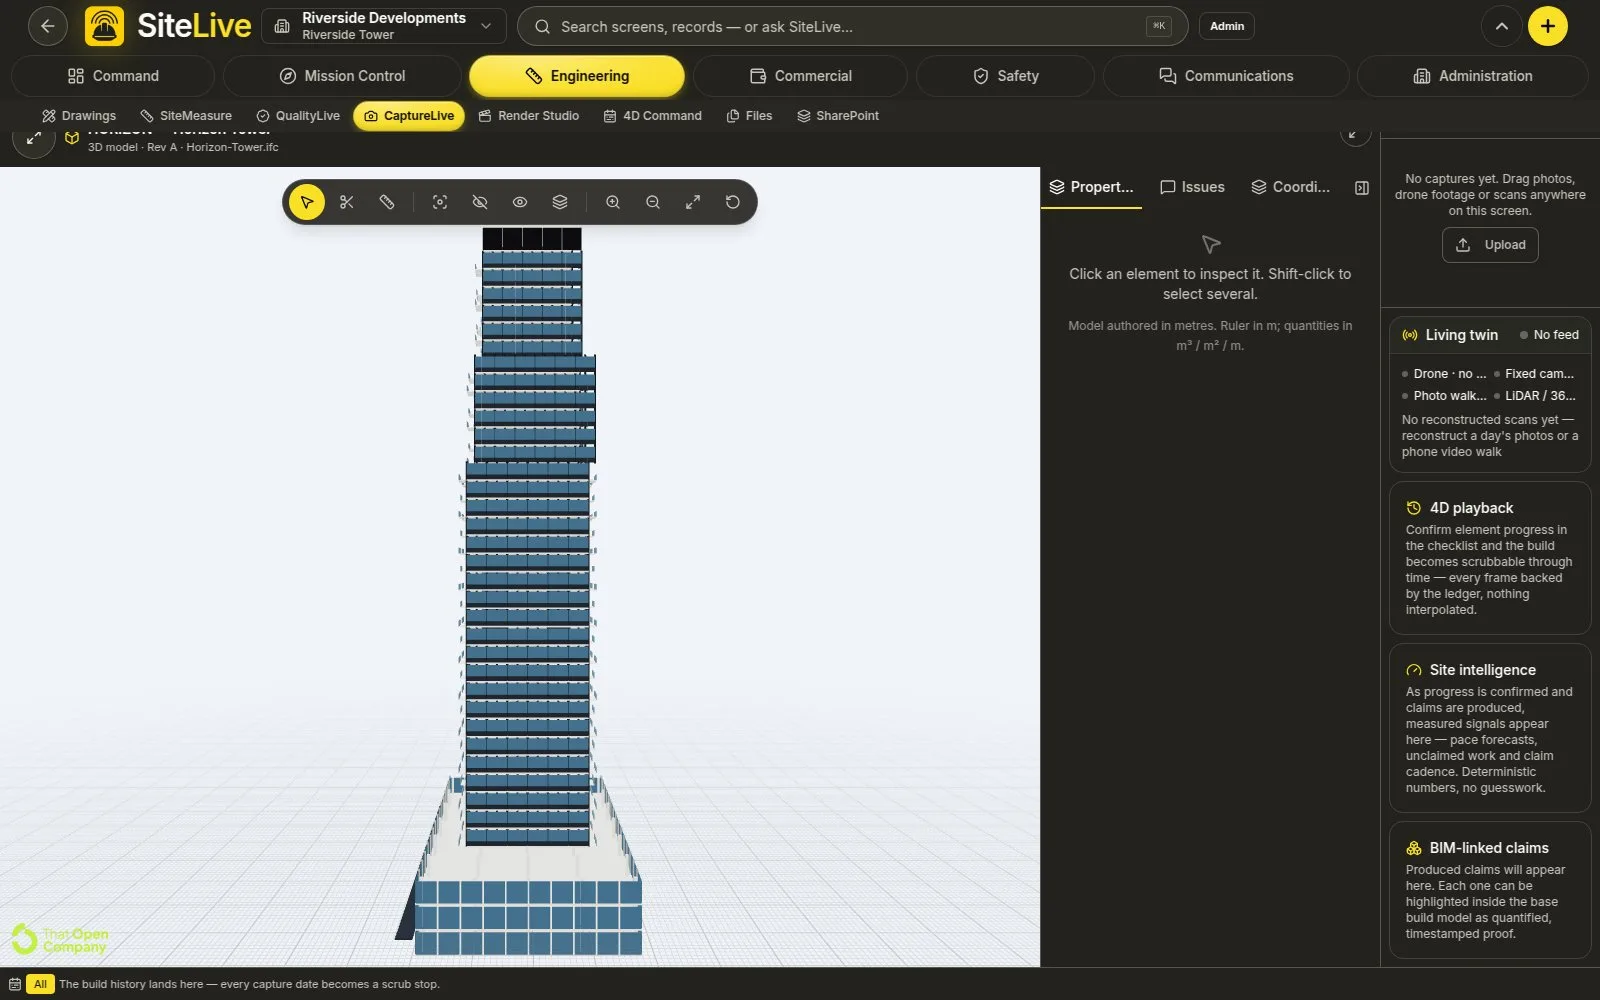Screen dimensions: 1600x1000
Task: Activate the ruler measure tool
Action: (387, 202)
